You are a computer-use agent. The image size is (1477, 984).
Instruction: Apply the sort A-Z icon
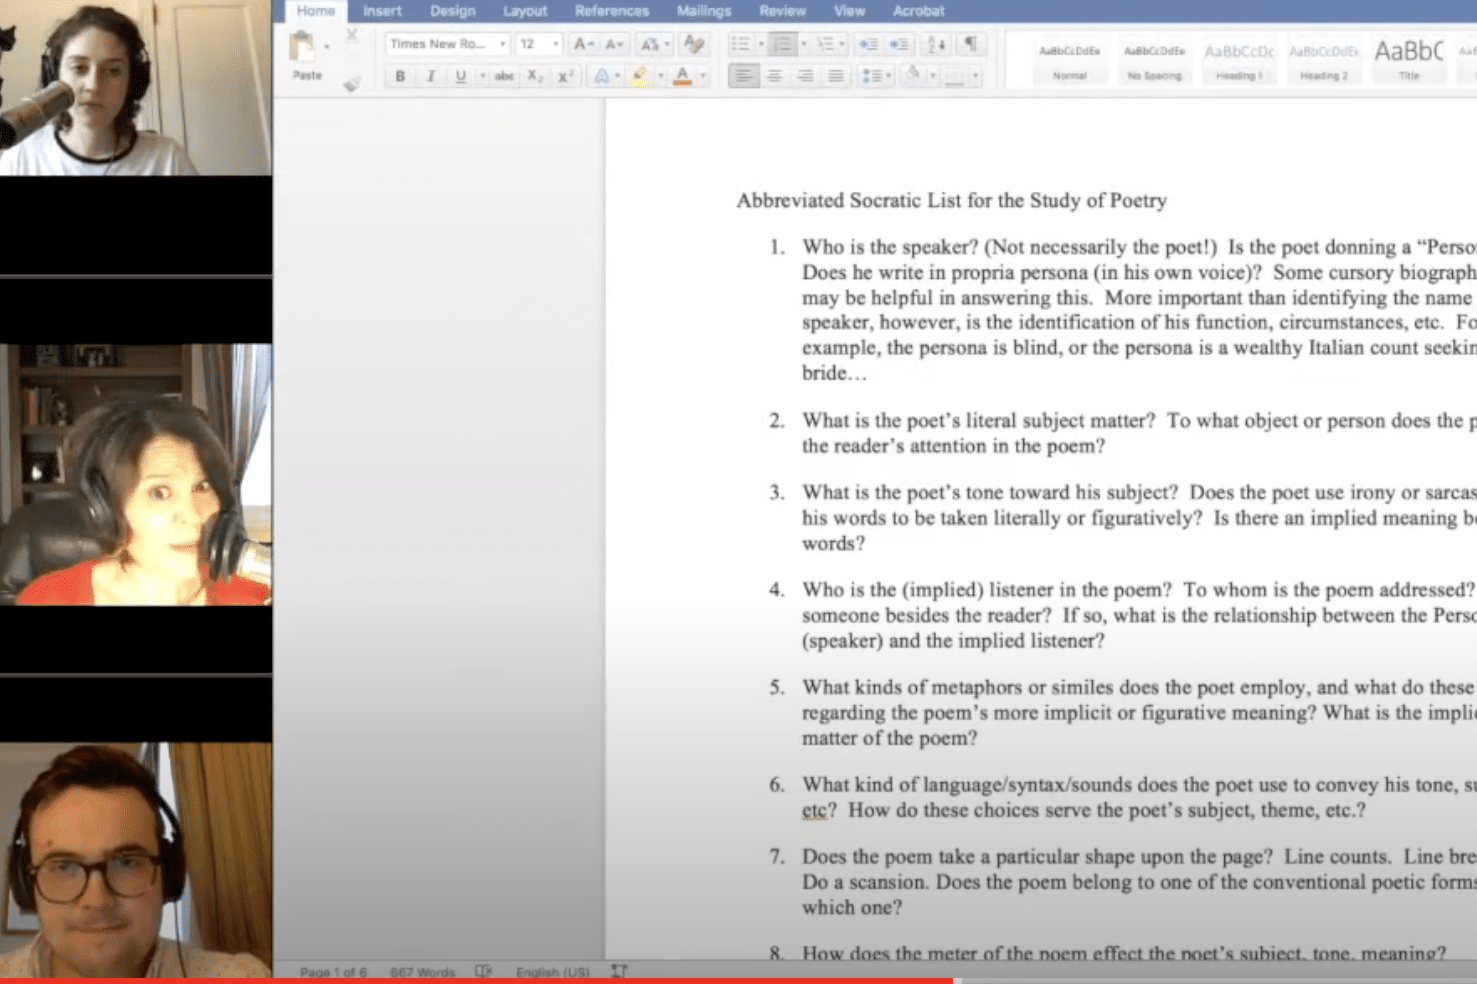click(x=936, y=43)
